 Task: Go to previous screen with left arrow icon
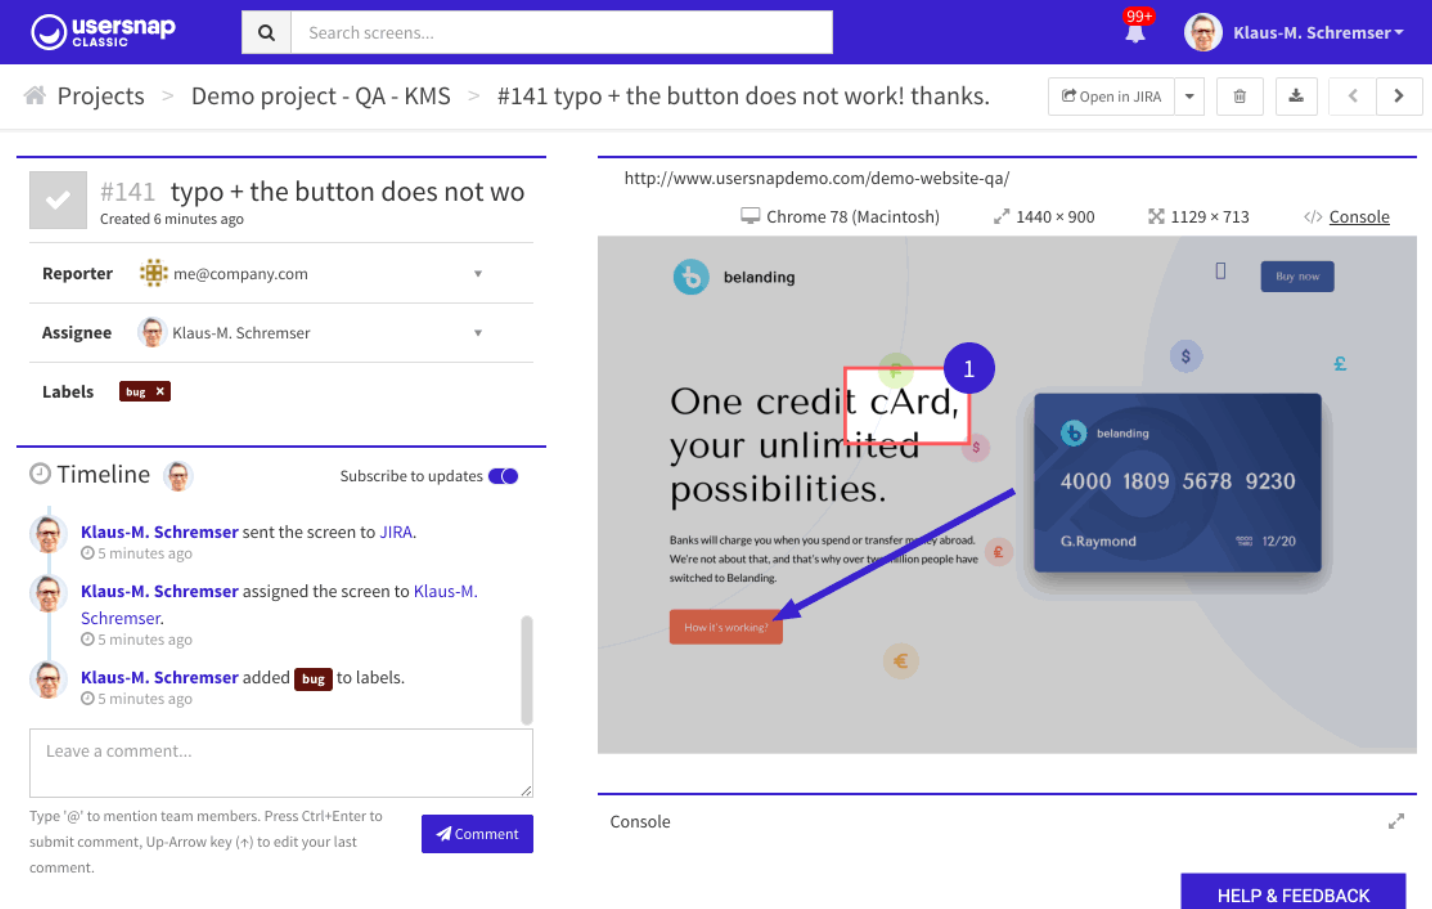[x=1351, y=96]
